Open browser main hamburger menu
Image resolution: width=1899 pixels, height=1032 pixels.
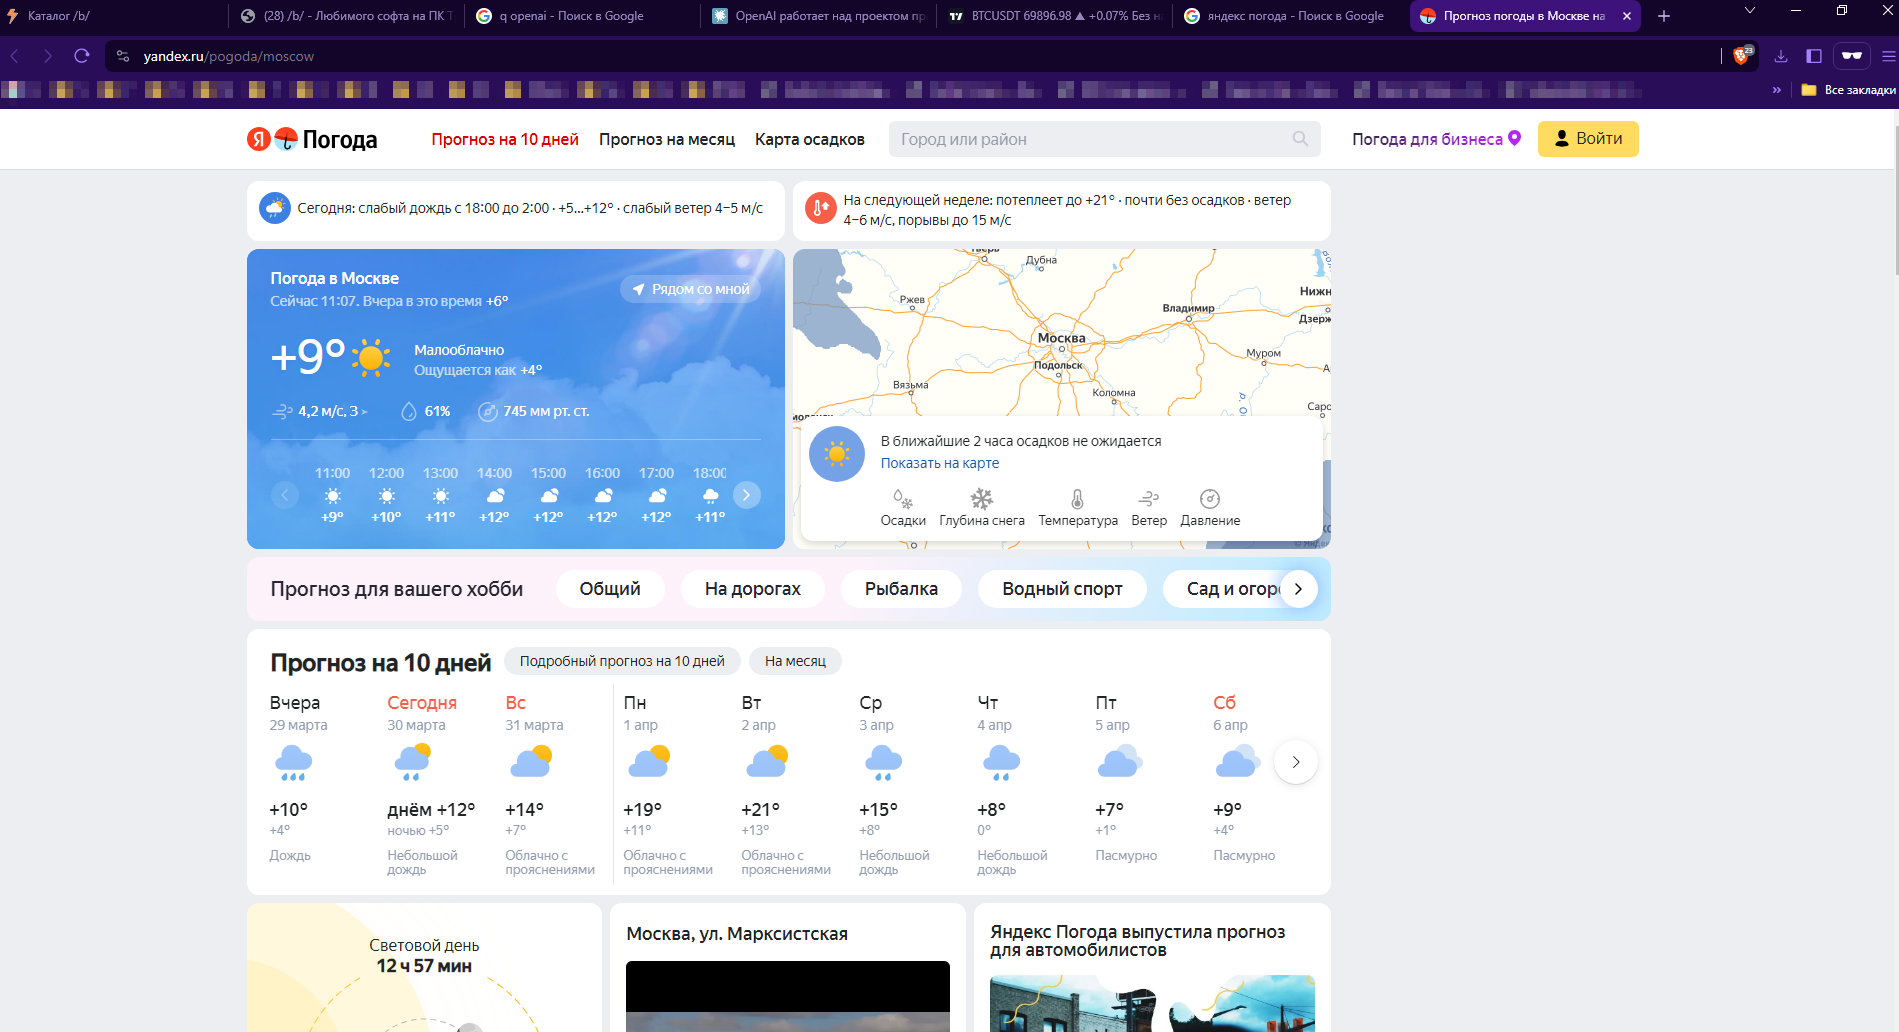pyautogui.click(x=1888, y=56)
